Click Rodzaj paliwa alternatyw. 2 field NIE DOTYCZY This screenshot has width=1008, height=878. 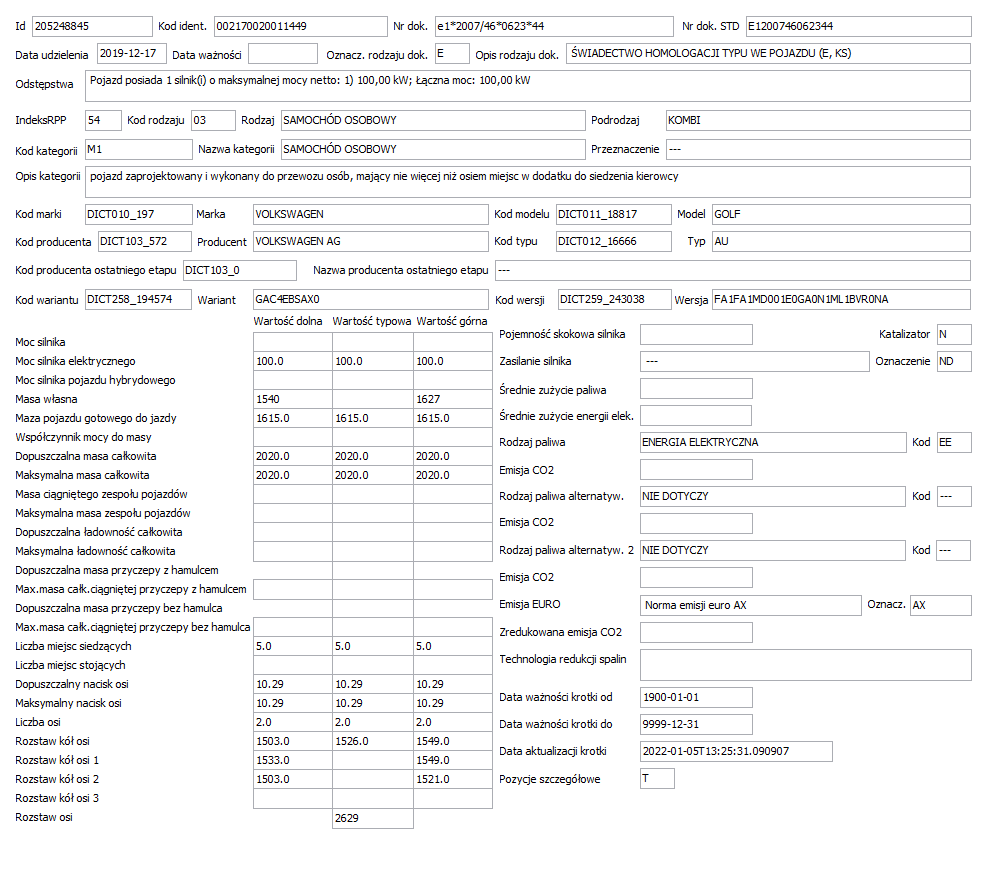773,550
